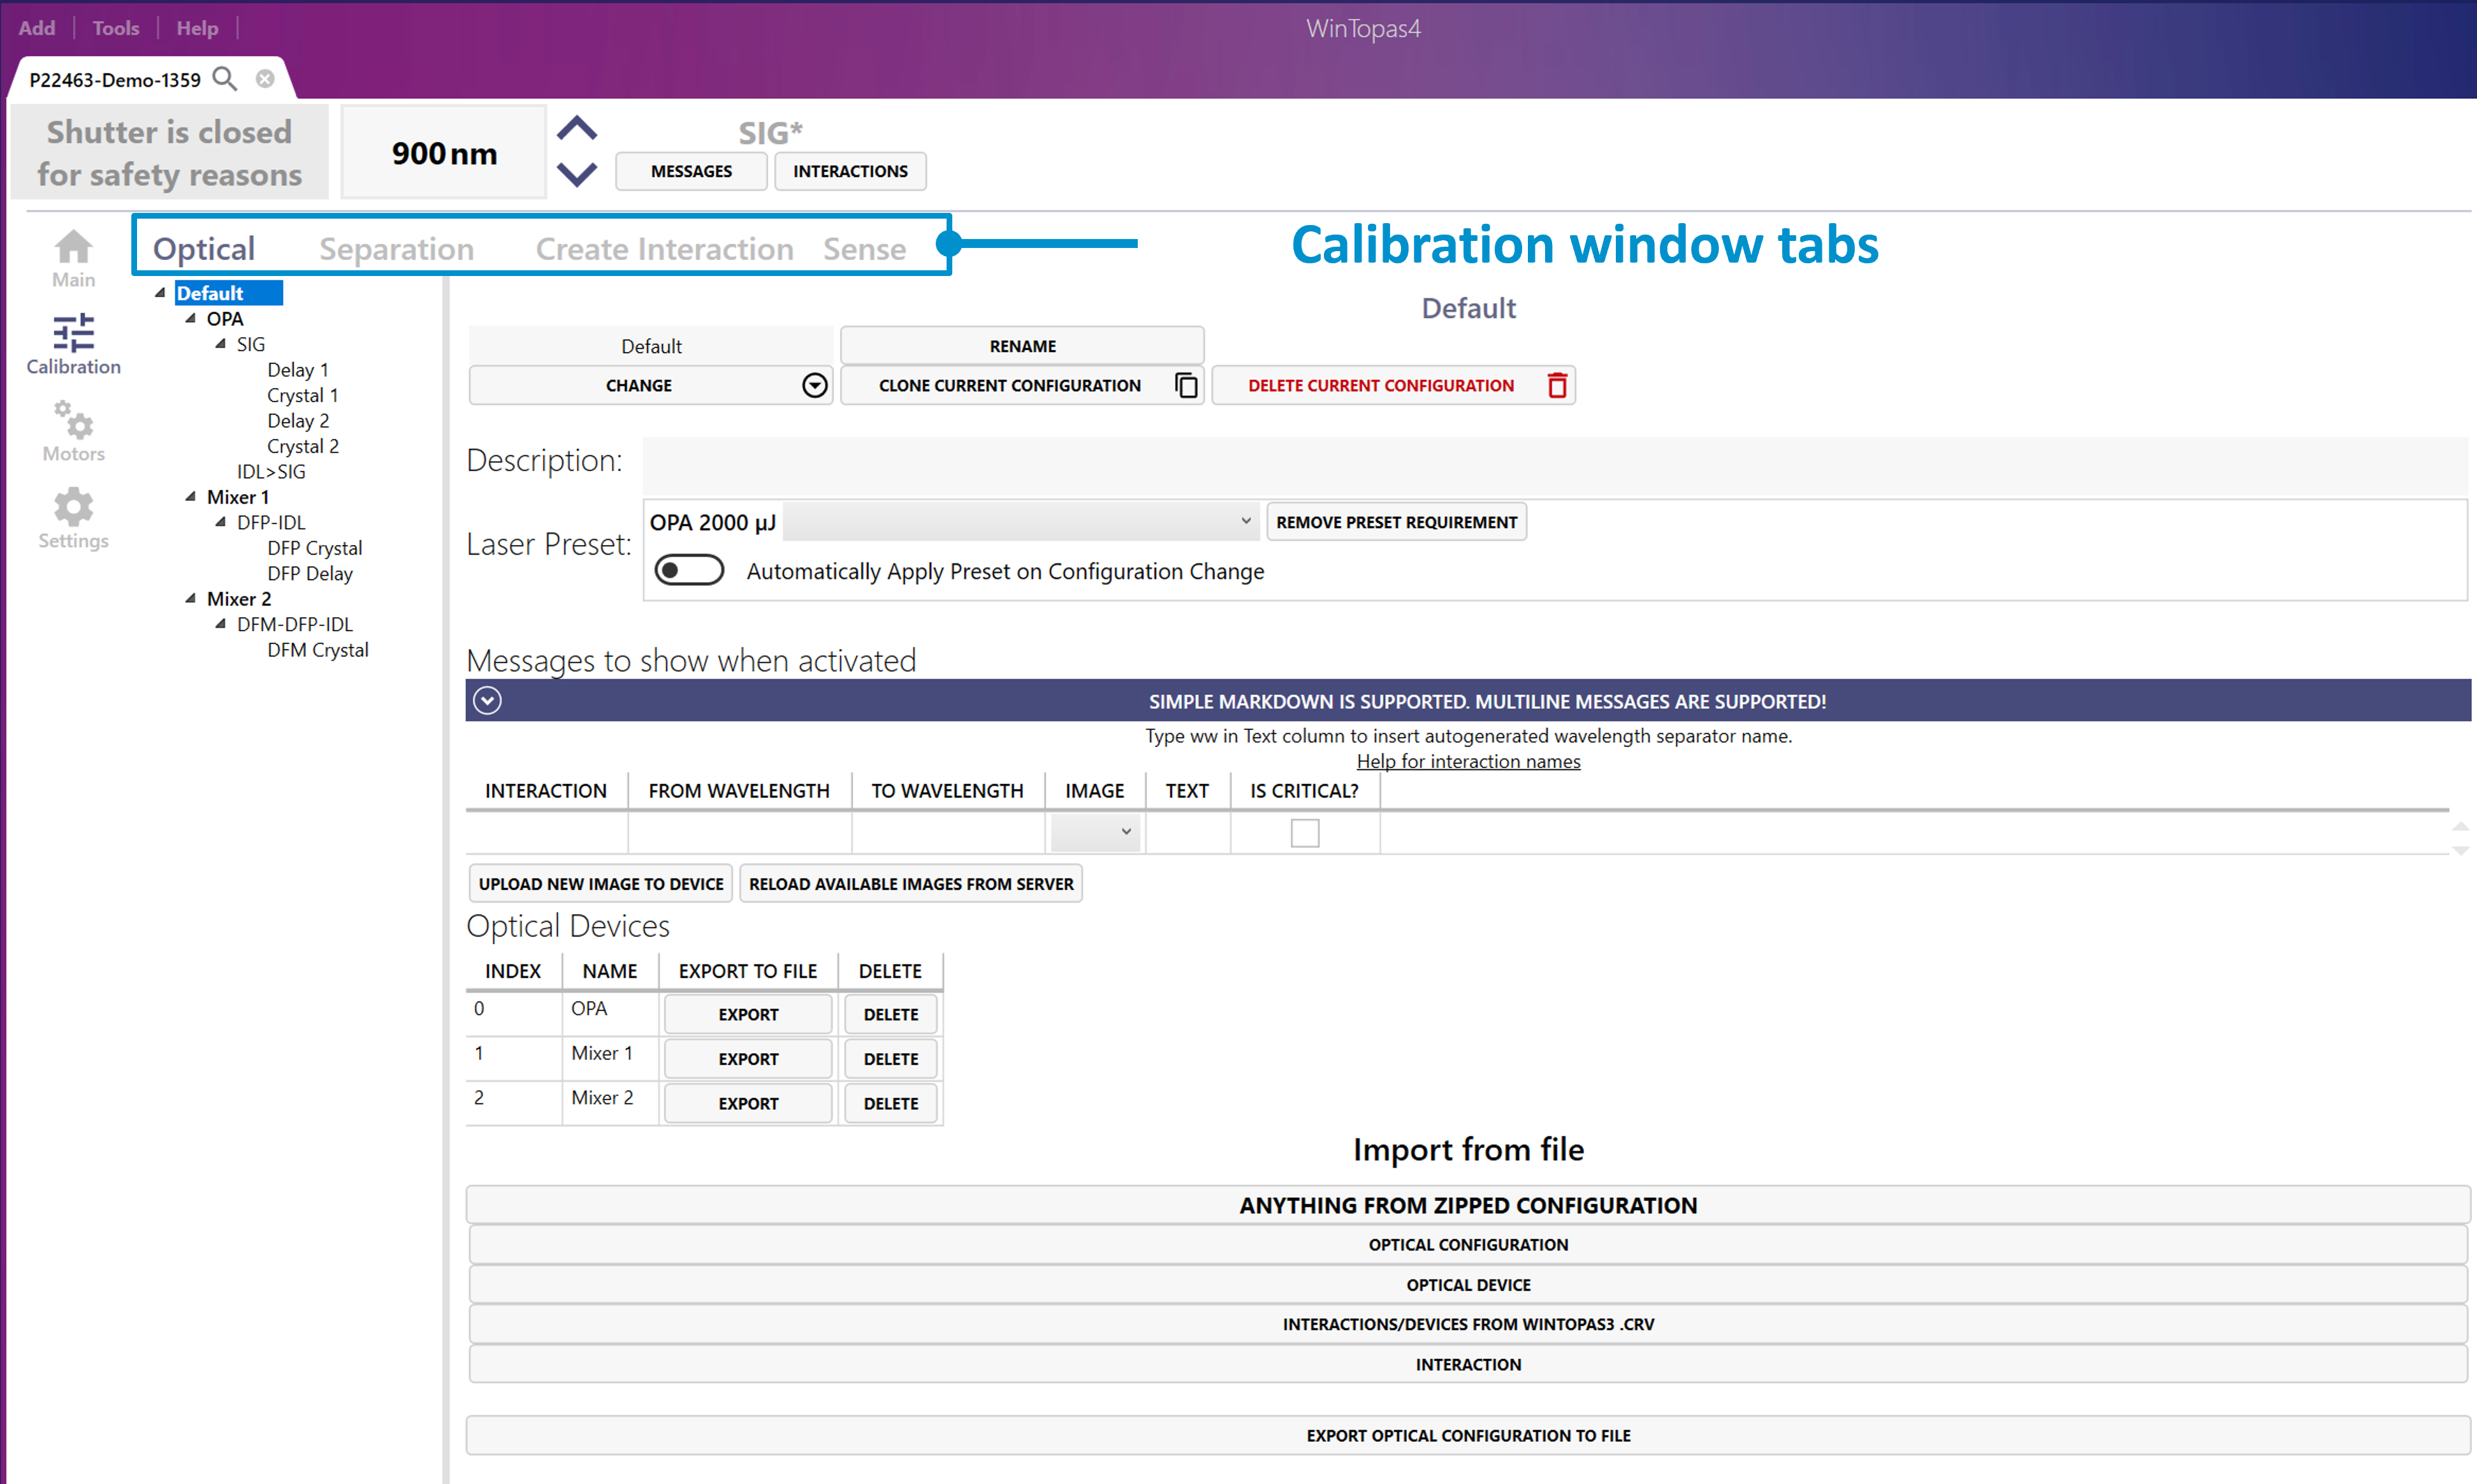The width and height of the screenshot is (2477, 1484).
Task: Open the Main view from the sidebar
Action: tap(72, 258)
